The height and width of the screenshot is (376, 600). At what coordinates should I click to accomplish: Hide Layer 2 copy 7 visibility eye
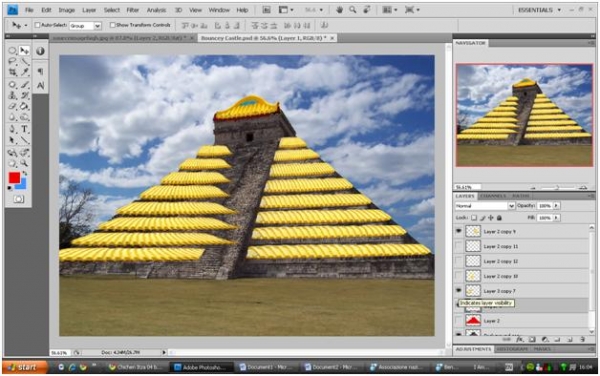458,291
